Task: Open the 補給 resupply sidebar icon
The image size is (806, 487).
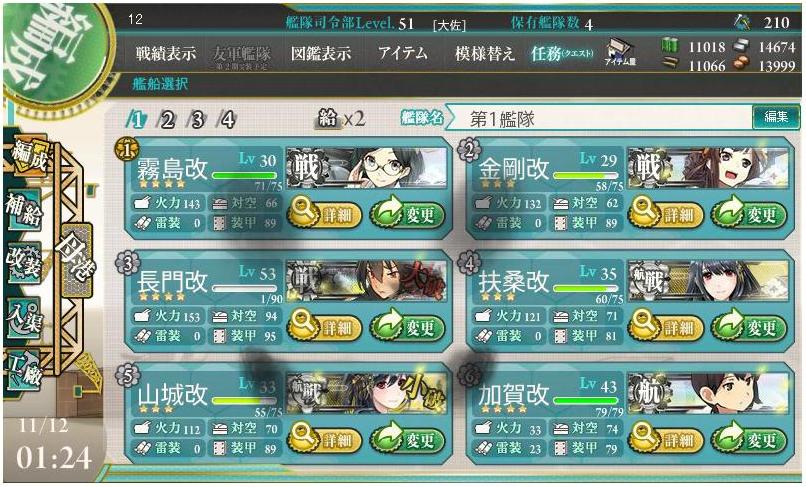Action: (x=24, y=210)
